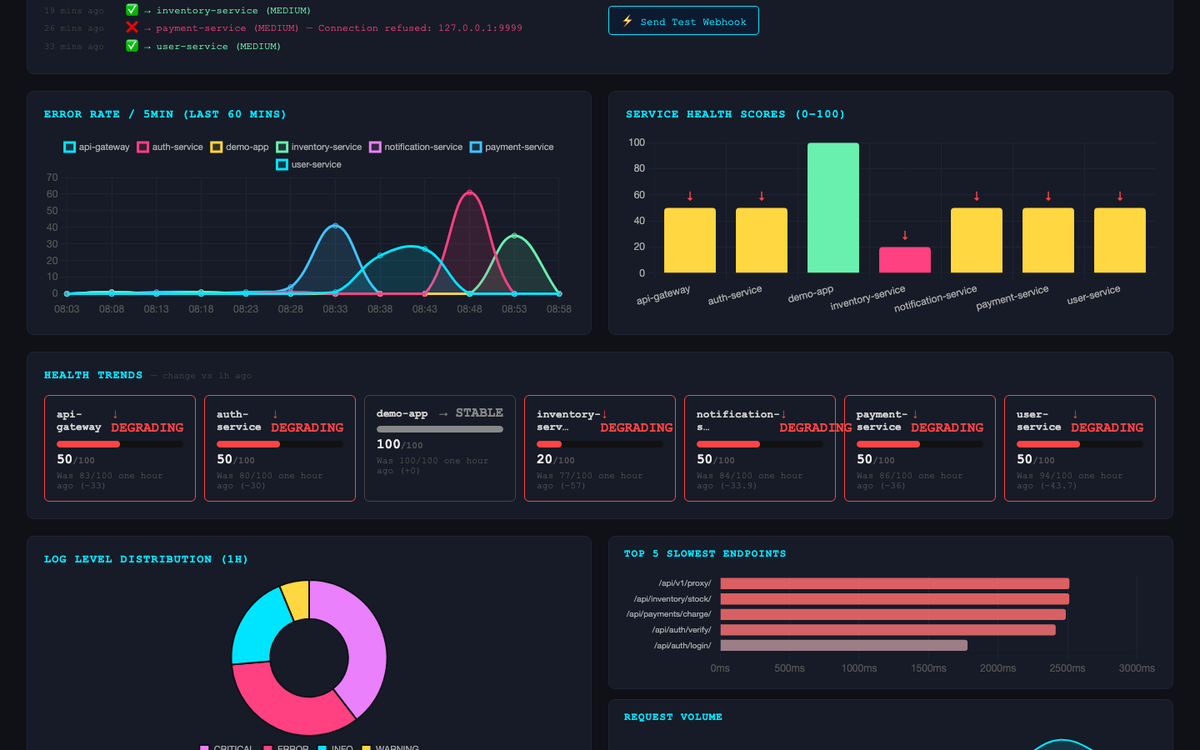Click 100/100 score in demo-app card
This screenshot has height=750, width=1200.
(x=400, y=445)
